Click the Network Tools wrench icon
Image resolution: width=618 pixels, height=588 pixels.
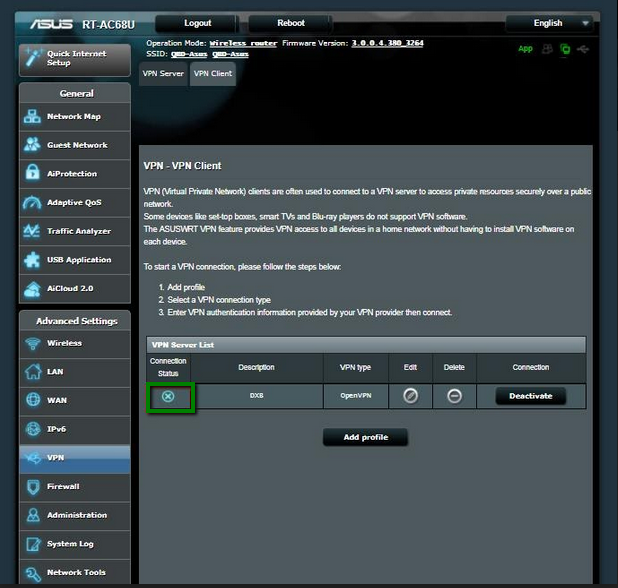pyautogui.click(x=33, y=573)
